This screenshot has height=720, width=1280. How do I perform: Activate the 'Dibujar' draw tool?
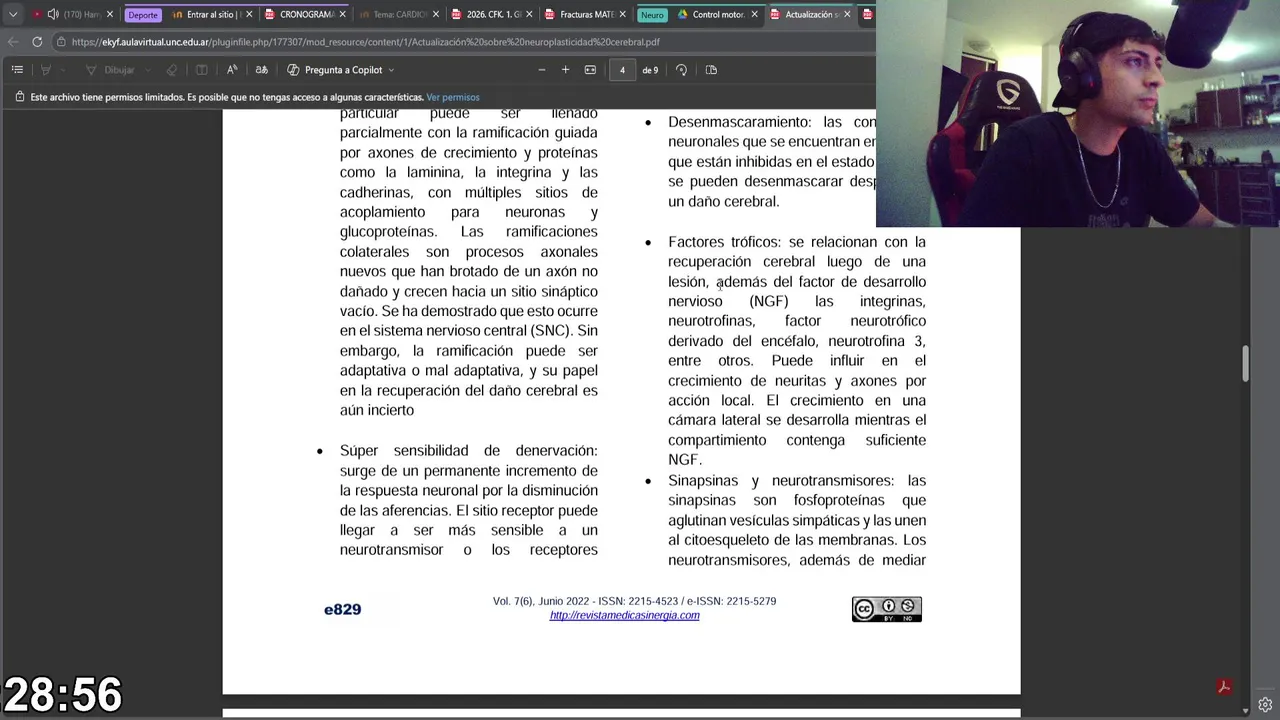(110, 70)
